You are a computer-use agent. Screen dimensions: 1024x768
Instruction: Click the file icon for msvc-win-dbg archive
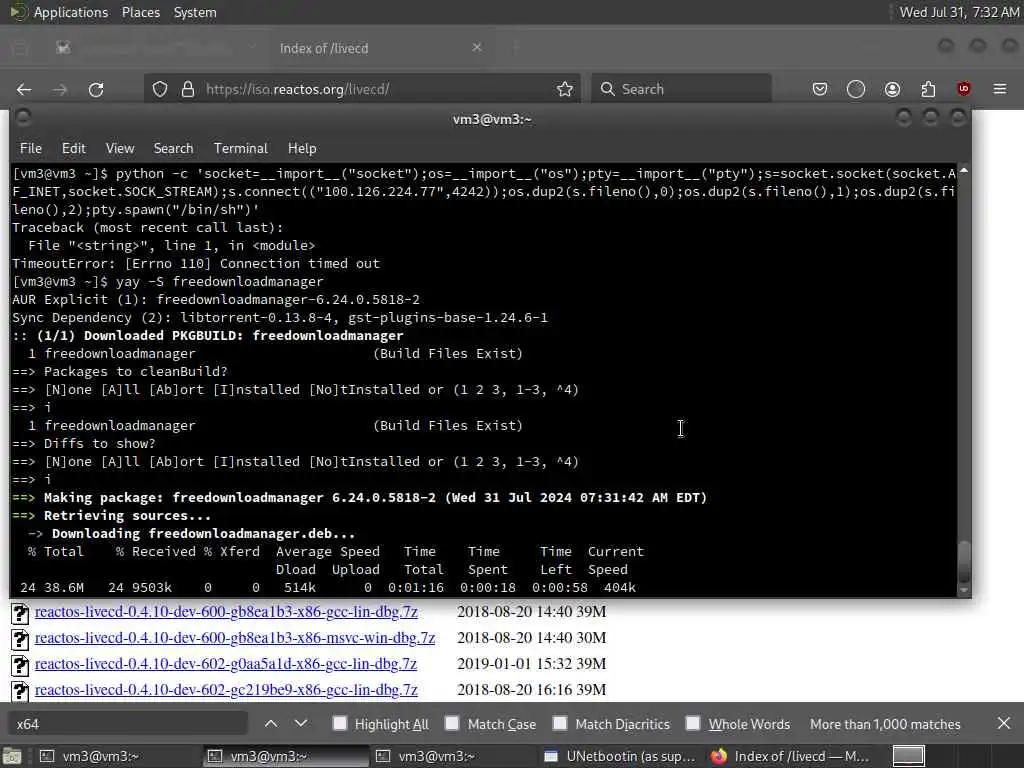click(20, 639)
